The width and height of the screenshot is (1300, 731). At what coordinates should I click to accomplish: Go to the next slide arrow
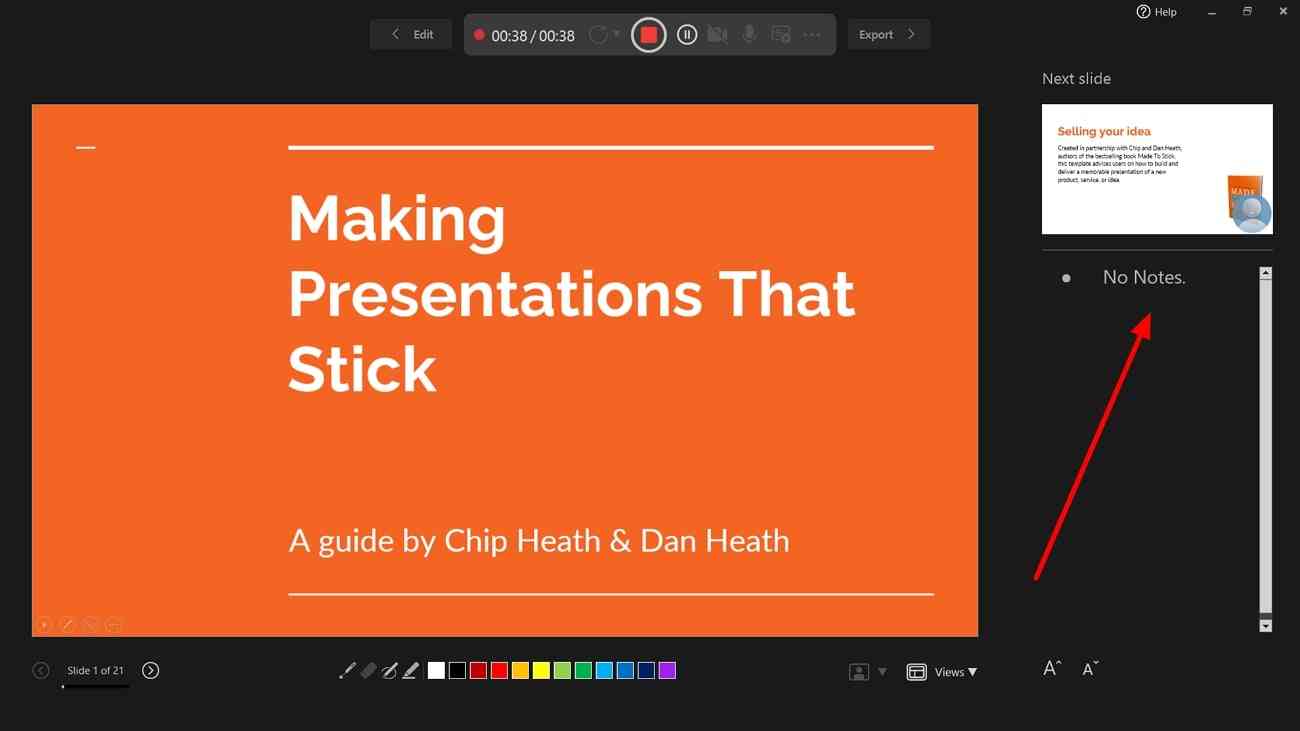point(150,670)
